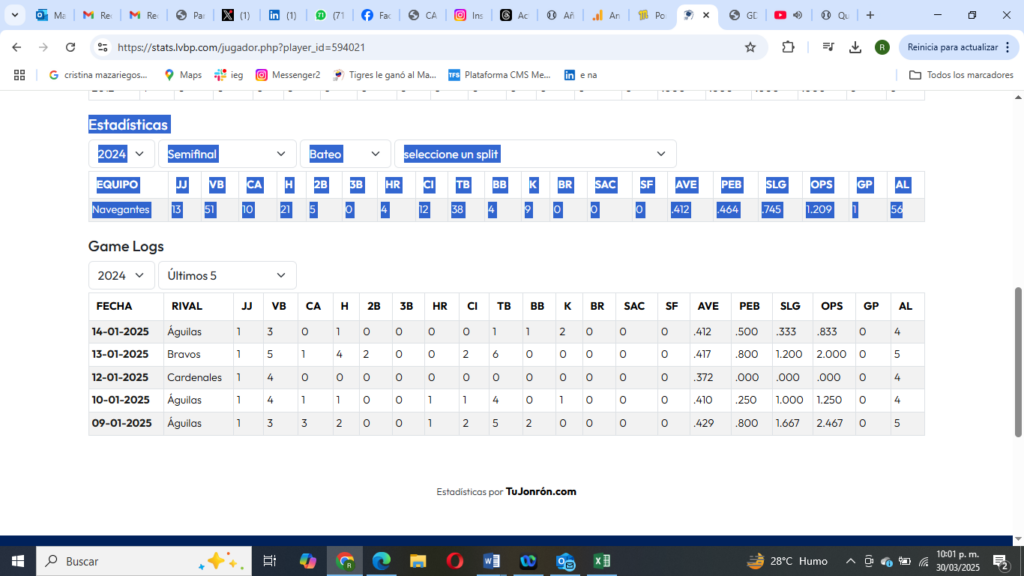Switch to the Instagram browser tab
The width and height of the screenshot is (1024, 576).
(467, 16)
